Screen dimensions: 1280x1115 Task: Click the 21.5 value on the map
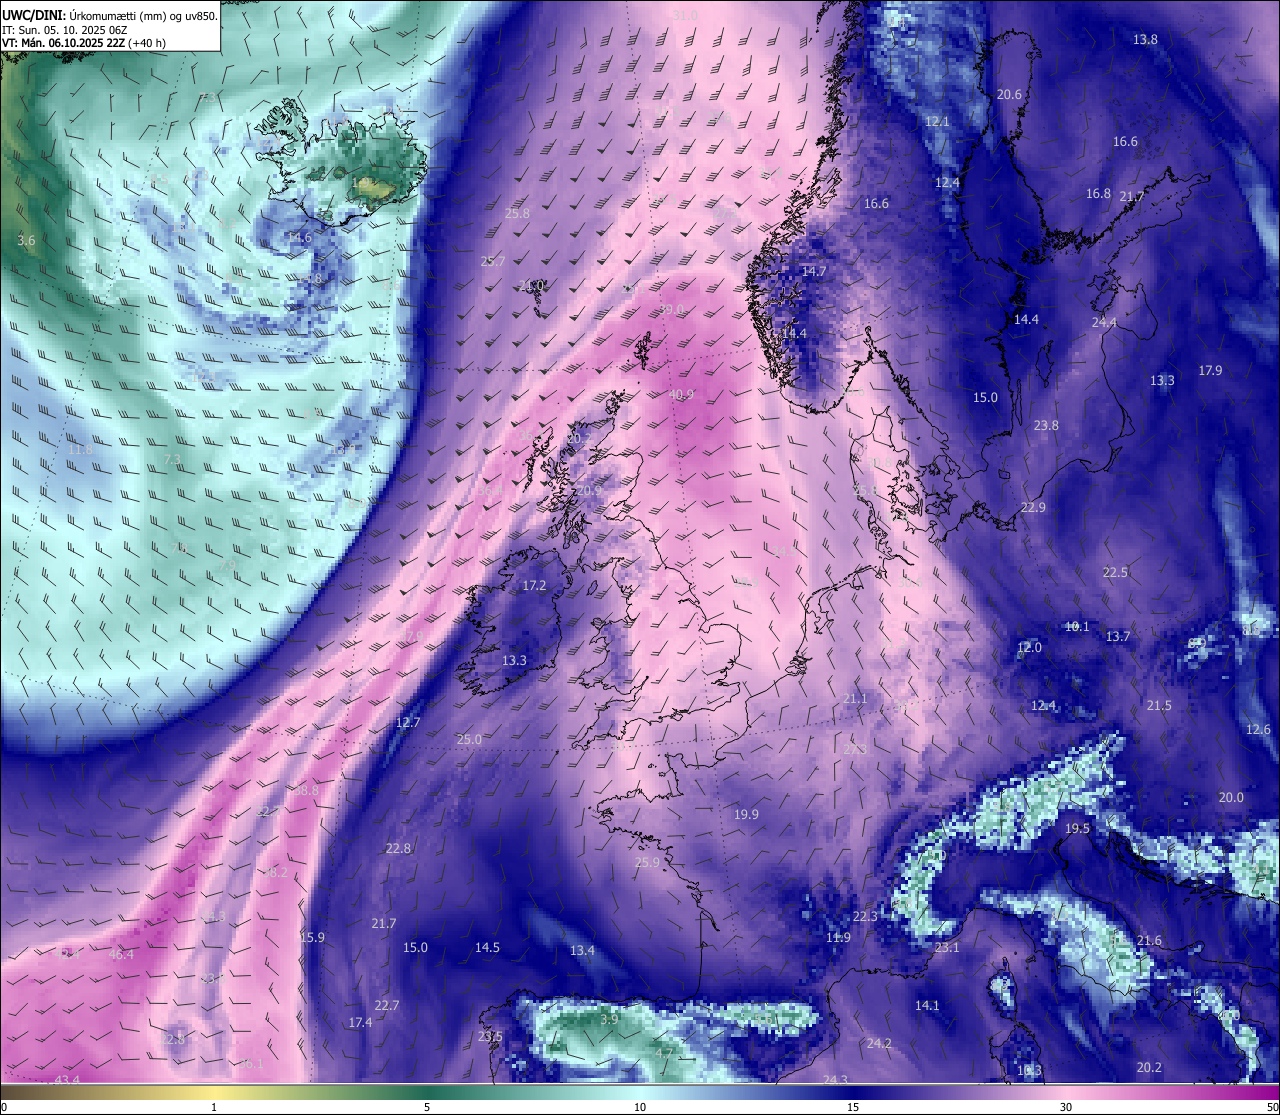click(1159, 705)
